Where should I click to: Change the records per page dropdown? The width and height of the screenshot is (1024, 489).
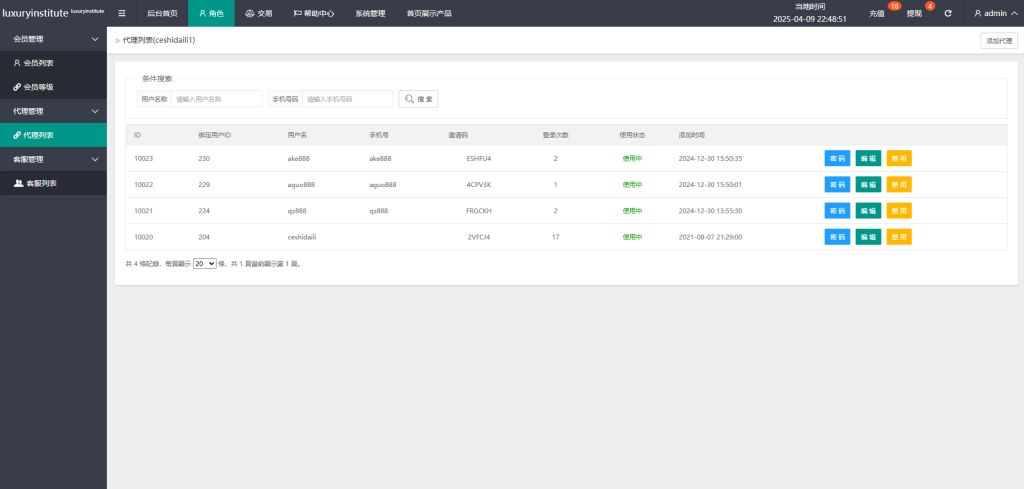[x=204, y=264]
